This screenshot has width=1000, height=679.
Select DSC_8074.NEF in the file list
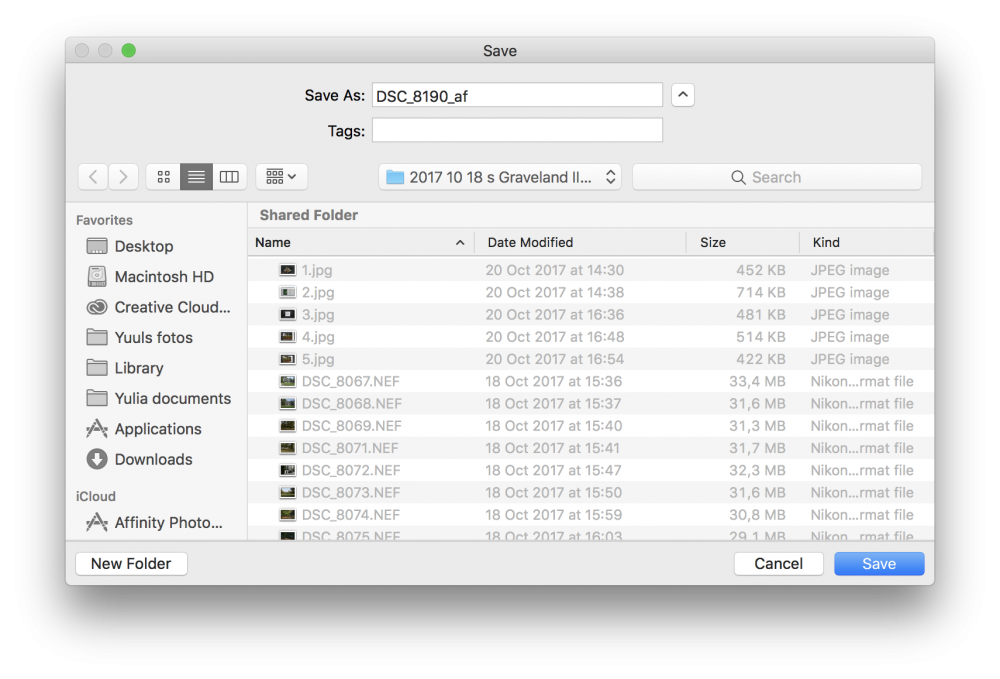(591, 515)
